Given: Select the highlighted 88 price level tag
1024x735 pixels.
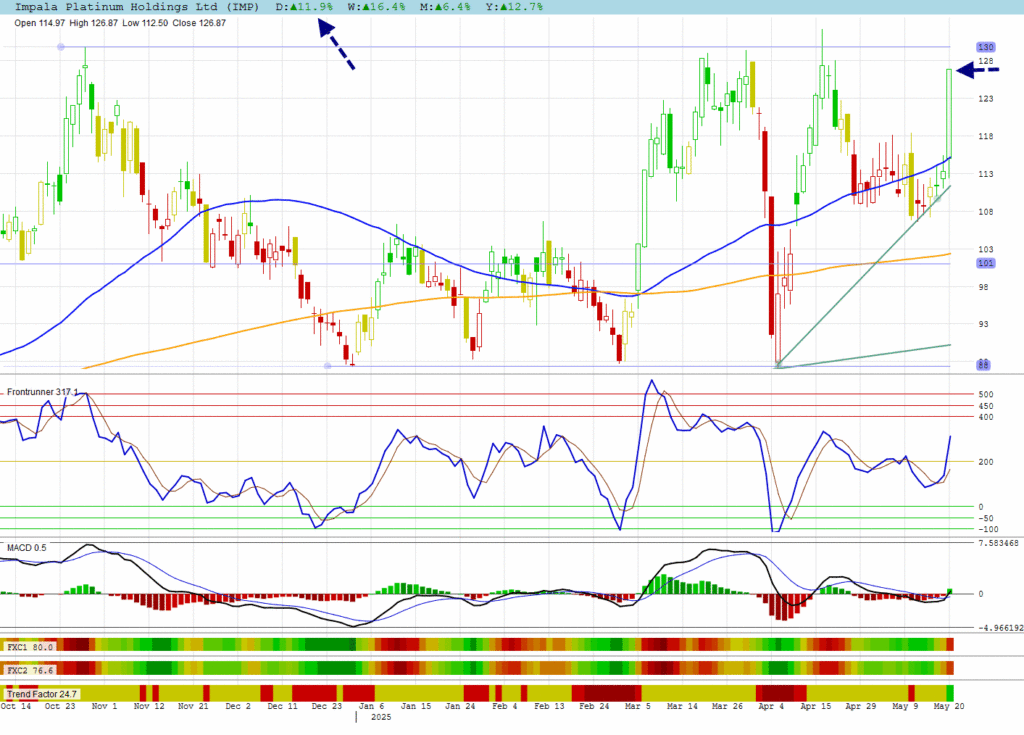Looking at the screenshot, I should 984,365.
